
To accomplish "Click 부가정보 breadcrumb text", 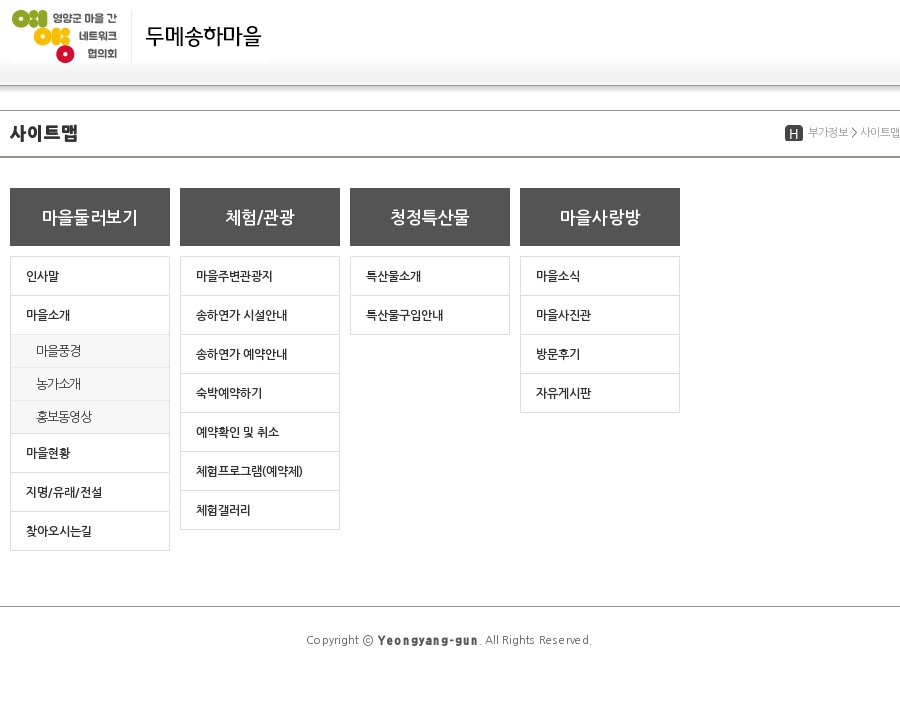I will tap(828, 133).
